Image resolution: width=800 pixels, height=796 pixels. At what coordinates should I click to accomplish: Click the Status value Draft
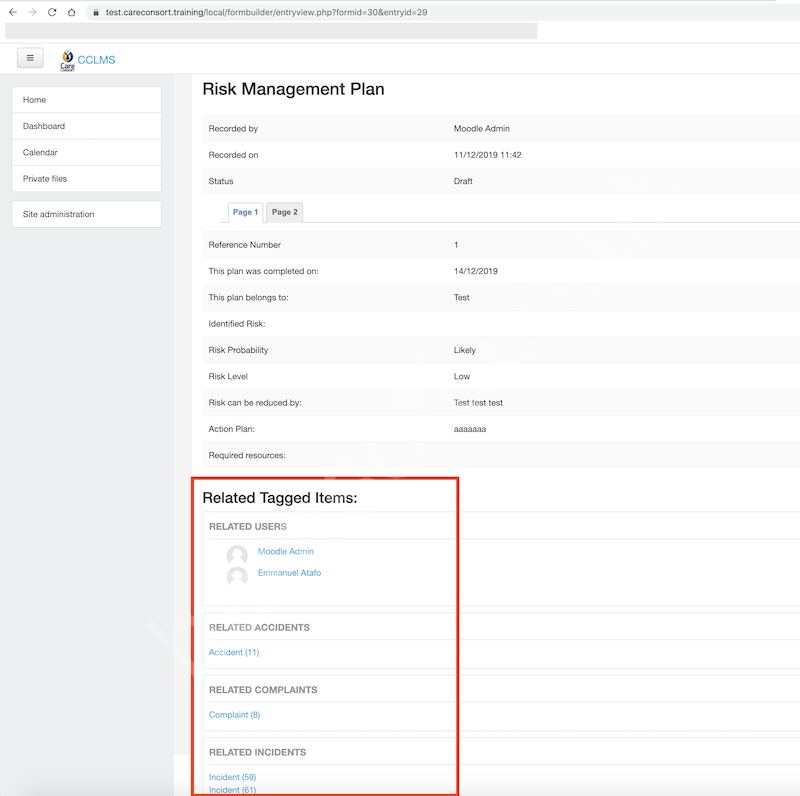click(x=463, y=181)
